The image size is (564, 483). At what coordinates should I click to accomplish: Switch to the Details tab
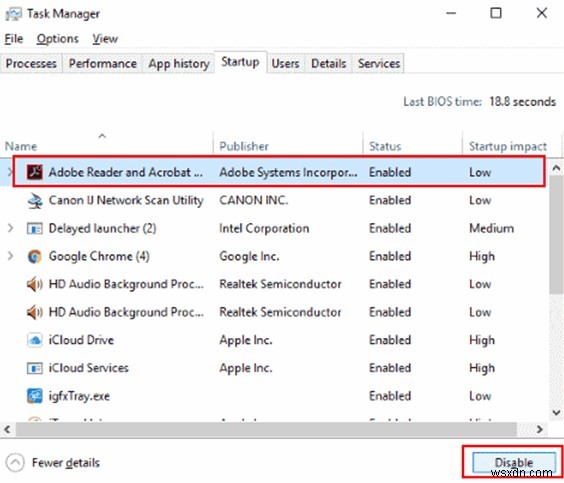(328, 64)
